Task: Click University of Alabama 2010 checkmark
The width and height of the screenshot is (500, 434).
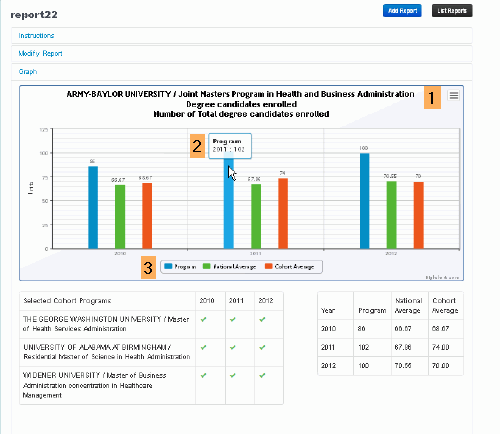Action: [x=203, y=347]
